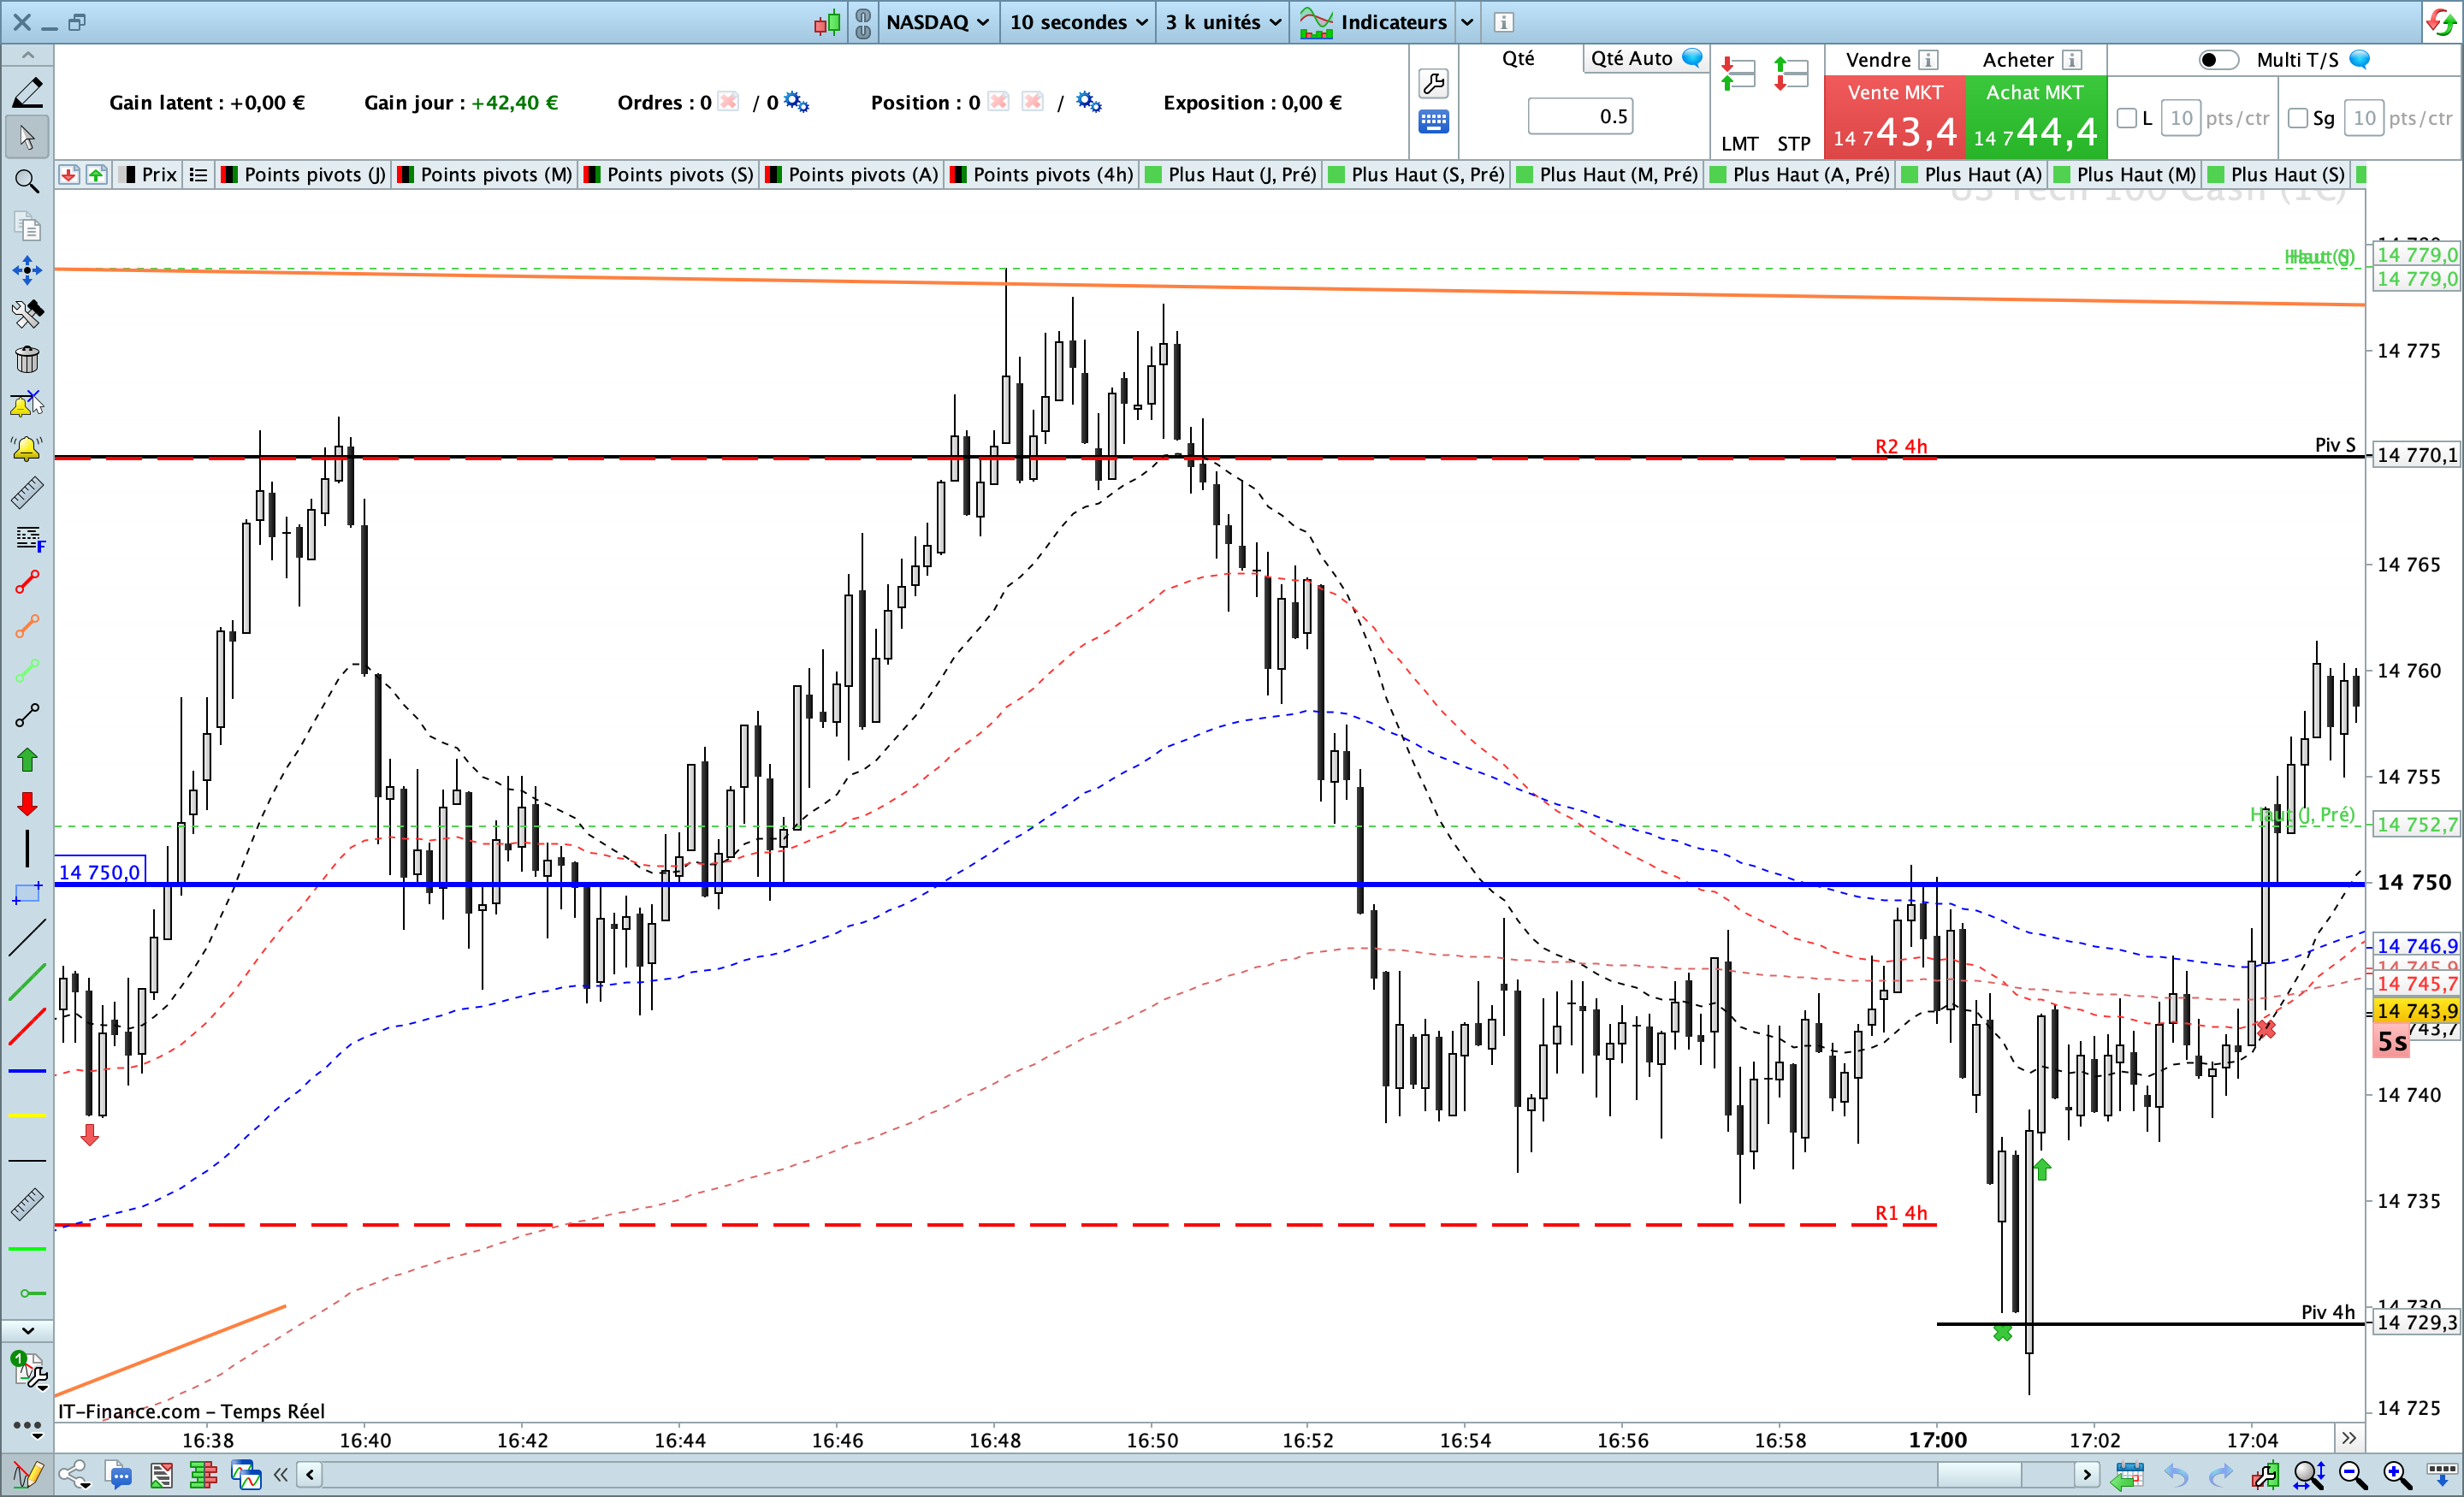Click the blue keyboard shortcut icon

[1433, 122]
